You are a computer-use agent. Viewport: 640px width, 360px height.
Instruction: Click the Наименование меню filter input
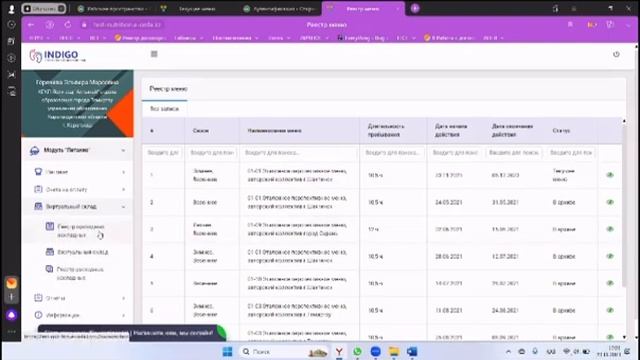click(x=299, y=152)
